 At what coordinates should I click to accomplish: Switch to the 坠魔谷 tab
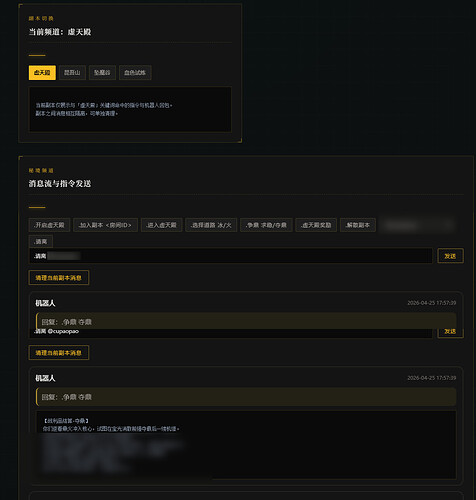(x=102, y=73)
